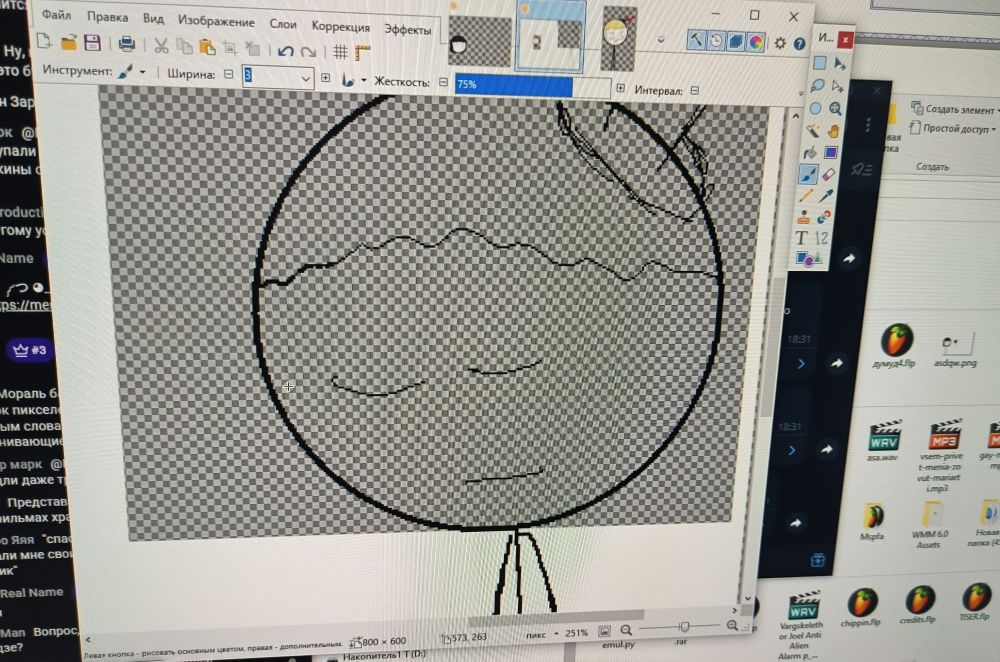Click the New file icon in Paint.NET
1000x662 pixels.
click(43, 42)
